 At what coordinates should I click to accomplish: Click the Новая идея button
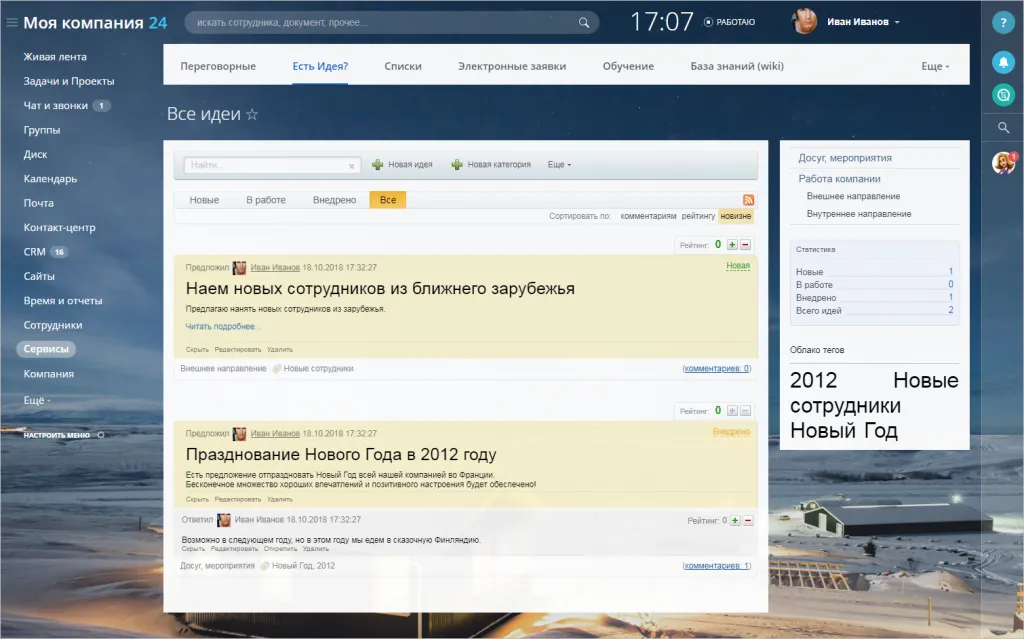(402, 165)
